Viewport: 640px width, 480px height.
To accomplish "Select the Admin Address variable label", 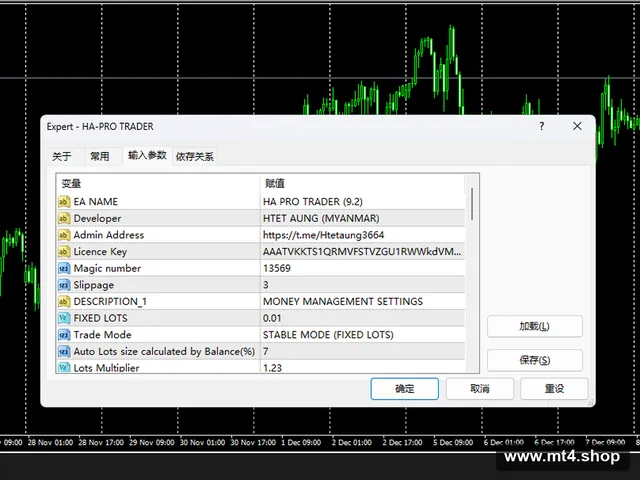I will click(109, 235).
